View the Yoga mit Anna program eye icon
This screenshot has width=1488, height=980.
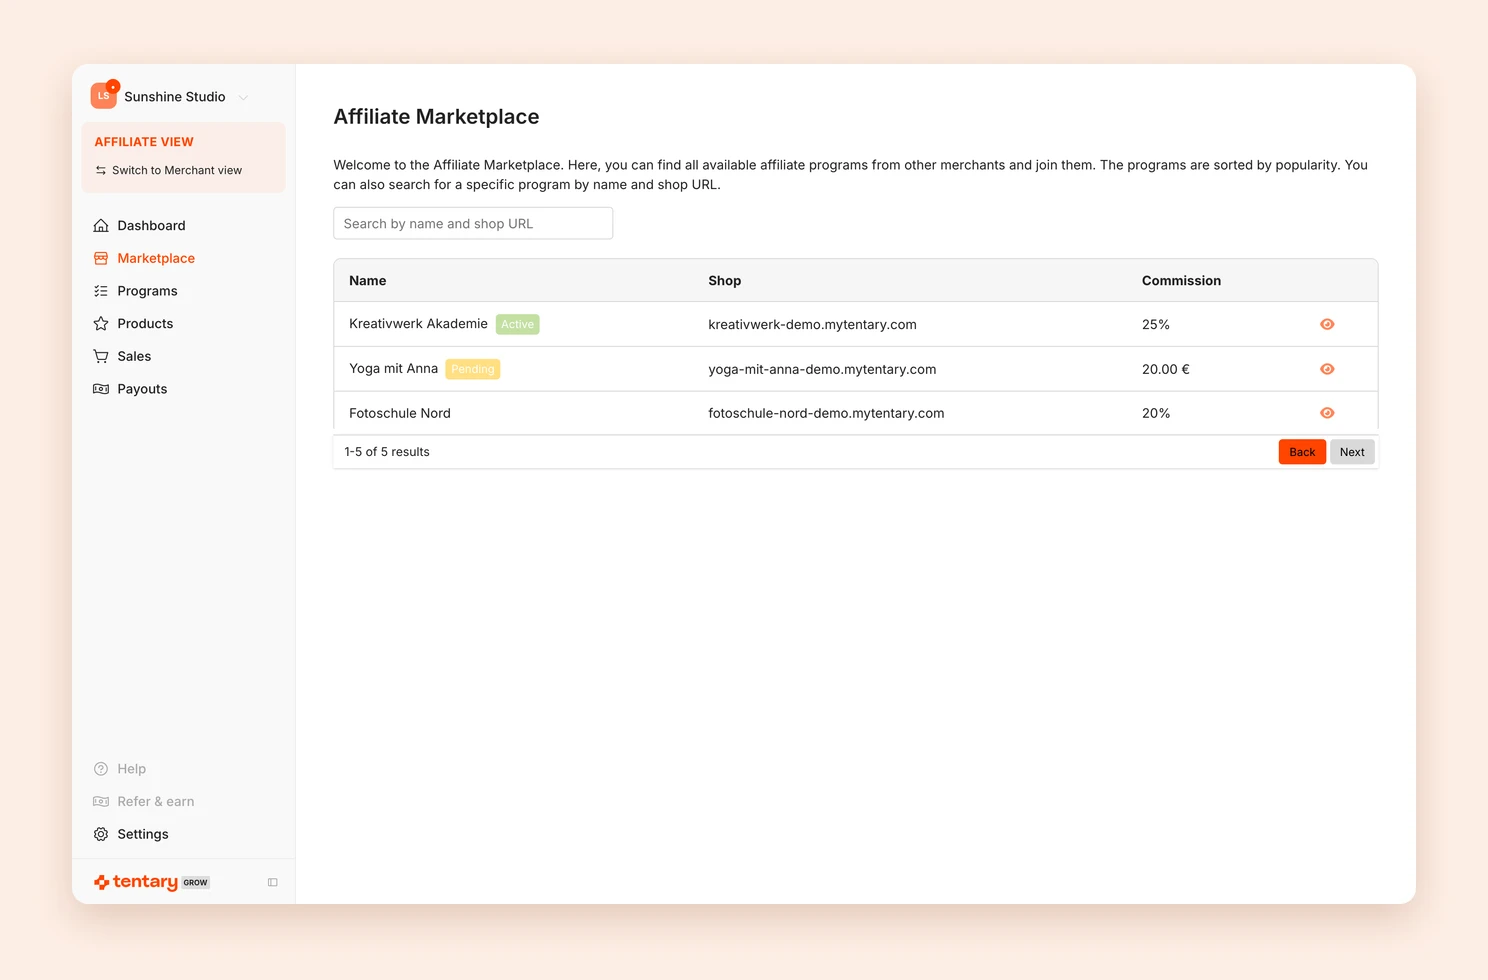coord(1327,369)
